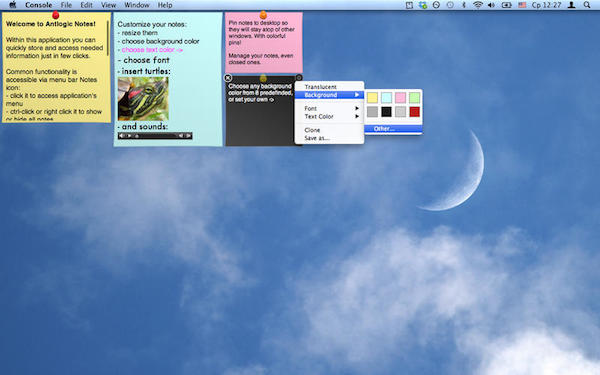
Task: Pick the black background swatch
Action: pyautogui.click(x=386, y=112)
